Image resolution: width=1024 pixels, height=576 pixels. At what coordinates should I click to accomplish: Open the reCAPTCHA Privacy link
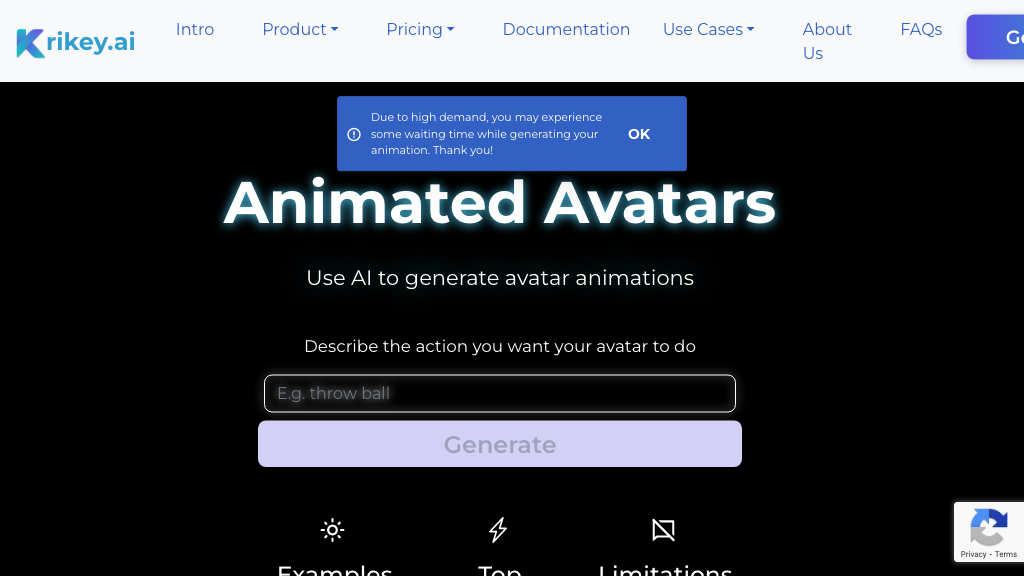tap(973, 554)
